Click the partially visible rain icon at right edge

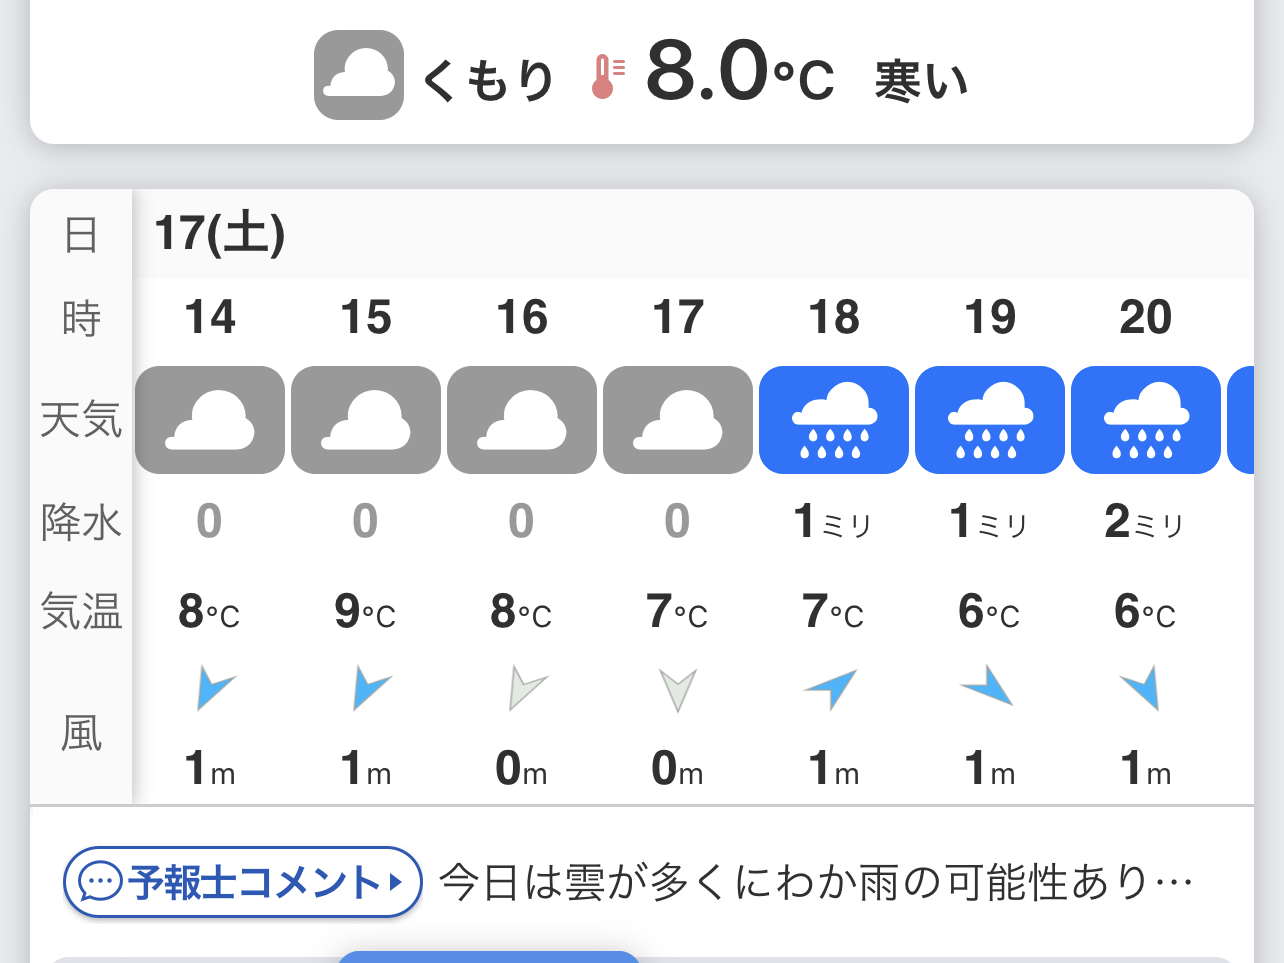pyautogui.click(x=1241, y=420)
